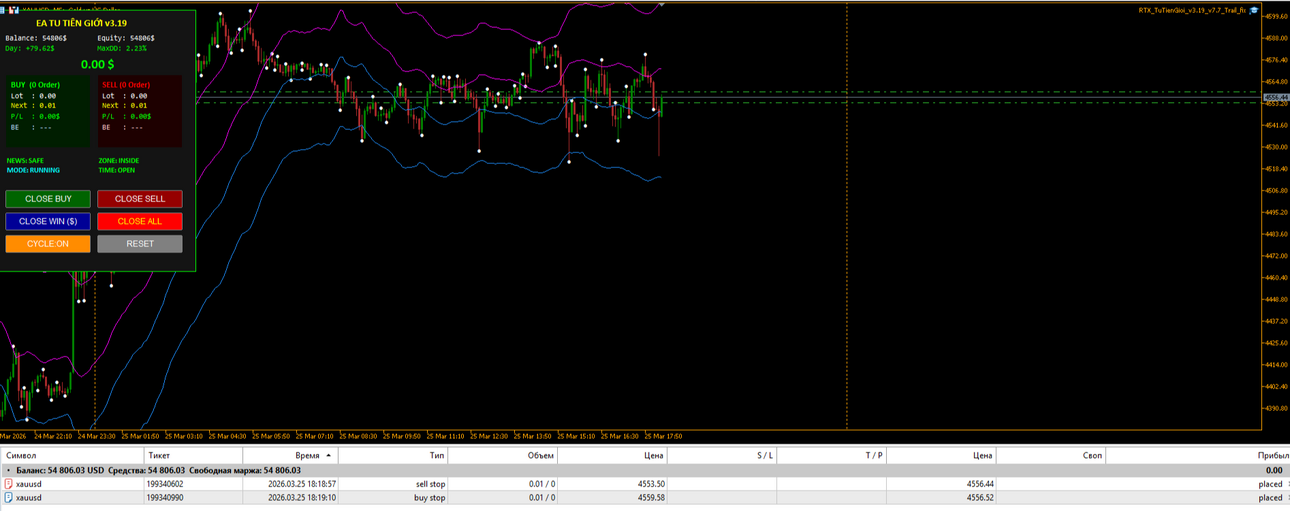The height and width of the screenshot is (511, 1290).
Task: Click the ZONE: INSIDE status text
Action: click(118, 160)
